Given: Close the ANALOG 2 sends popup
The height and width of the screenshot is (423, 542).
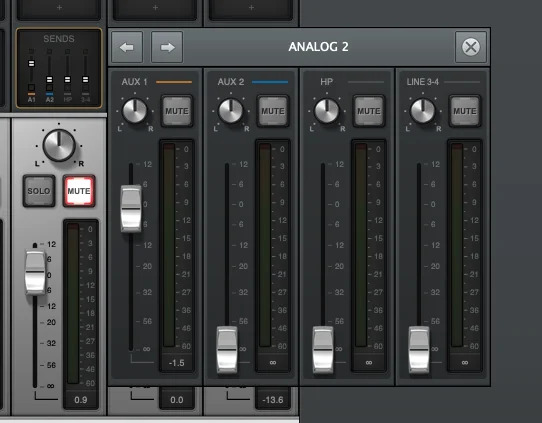Looking at the screenshot, I should click(x=471, y=47).
